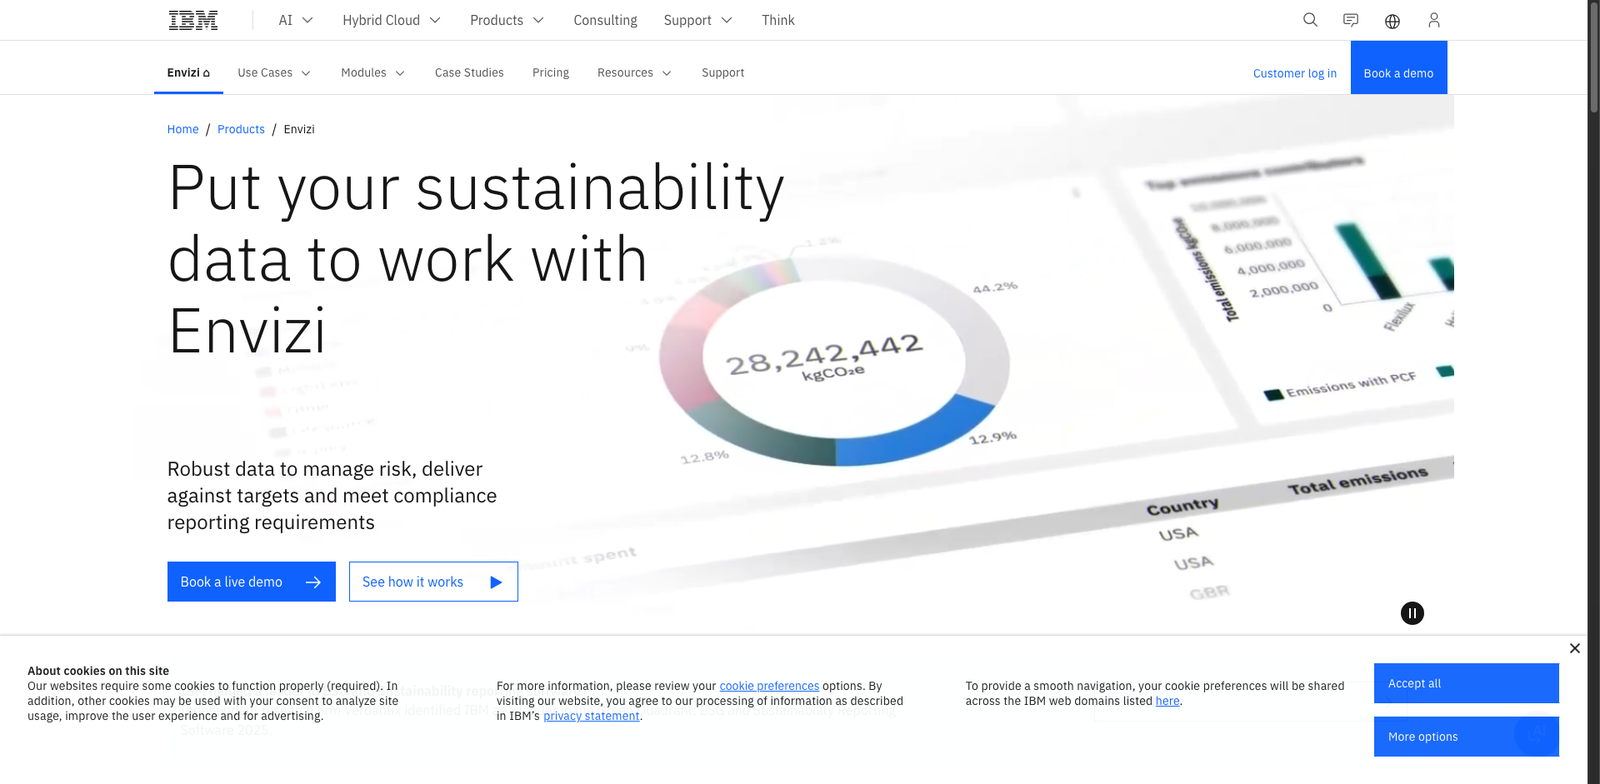The image size is (1600, 784).
Task: Open the 'here' IBM web domains link
Action: (x=1167, y=701)
